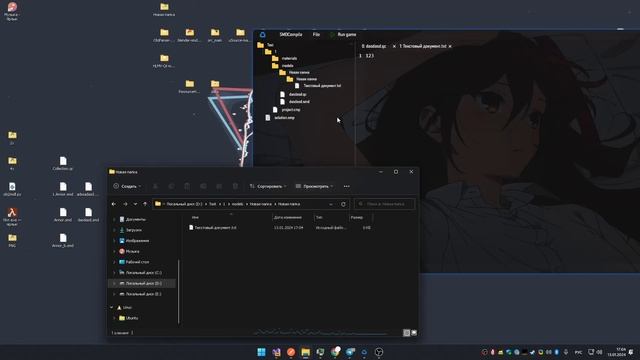The height and width of the screenshot is (360, 640).
Task: Open dasdasd.smd file in SMDCompile tree
Action: coord(295,102)
